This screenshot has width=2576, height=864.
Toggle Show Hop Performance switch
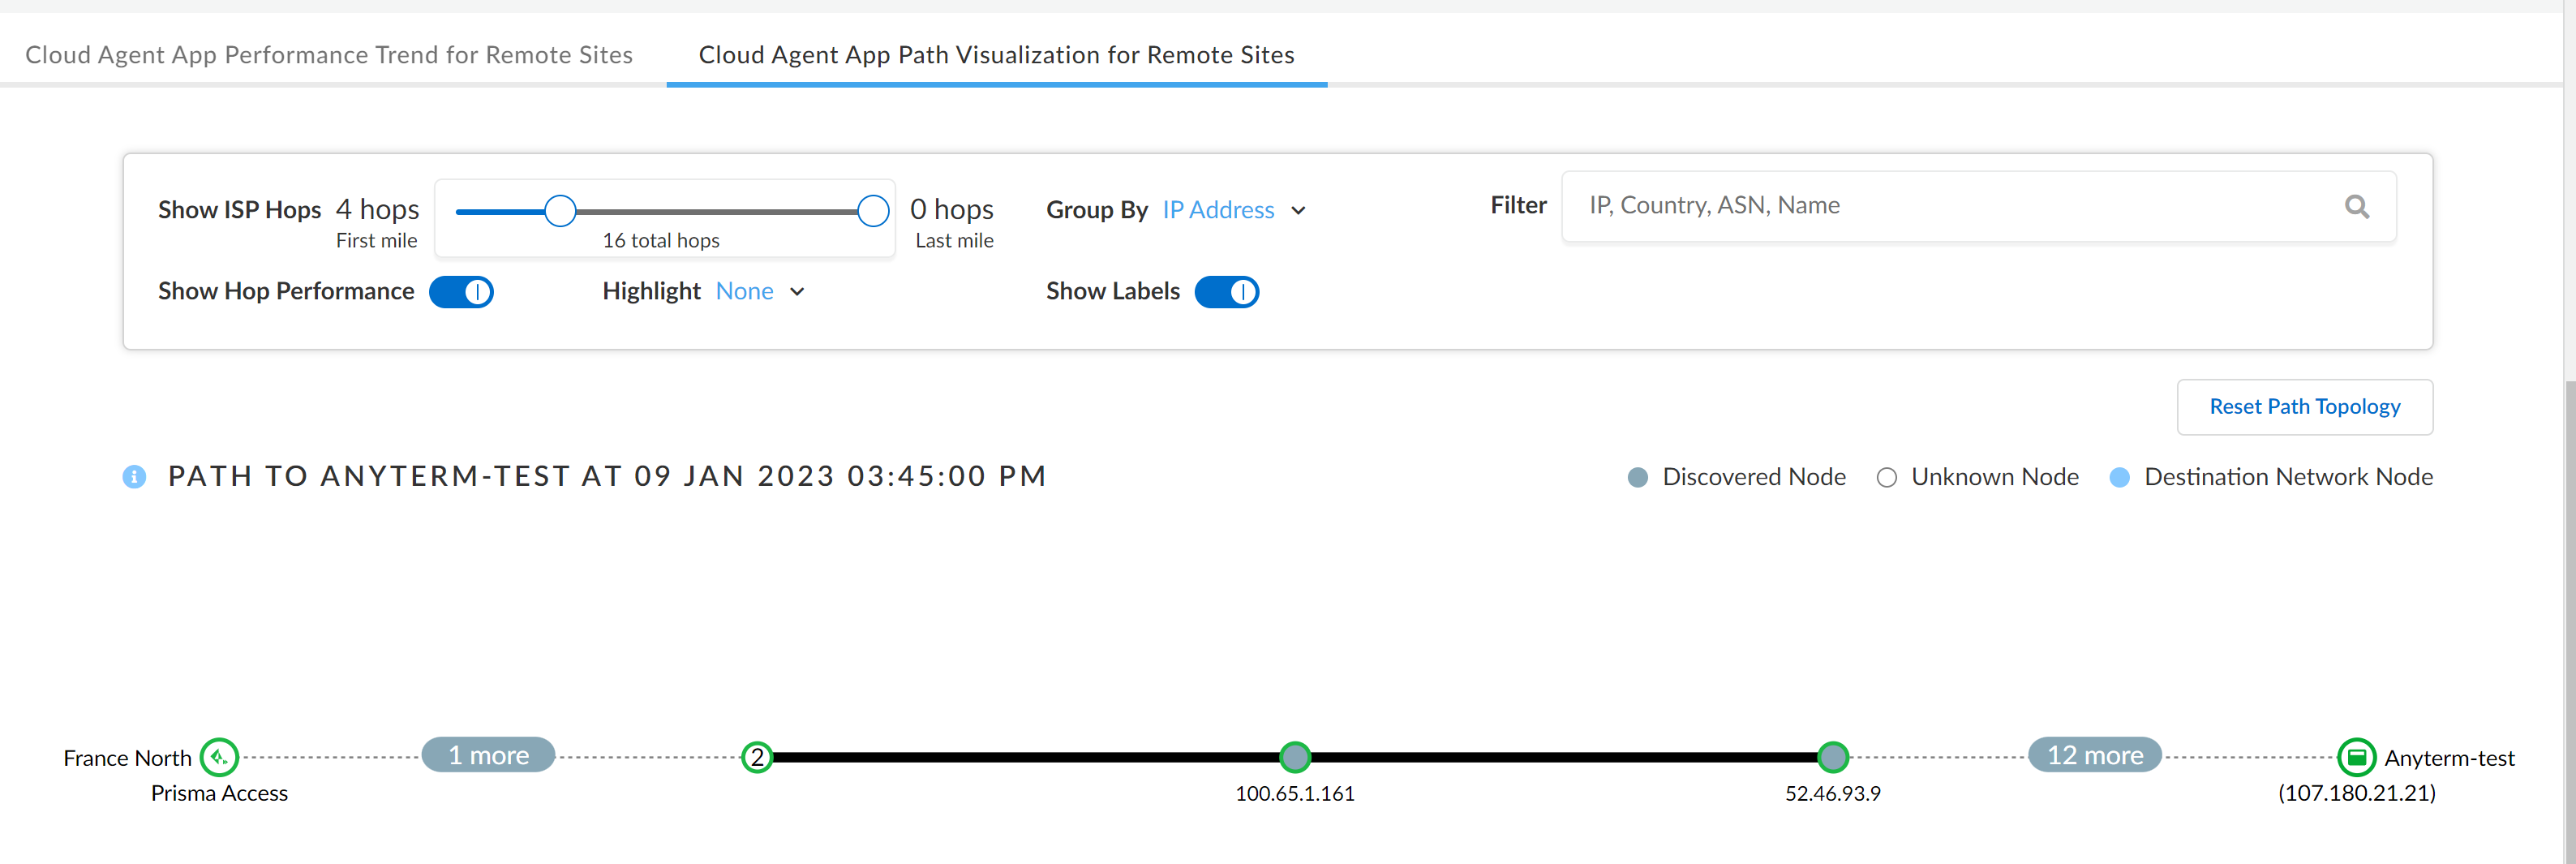461,292
